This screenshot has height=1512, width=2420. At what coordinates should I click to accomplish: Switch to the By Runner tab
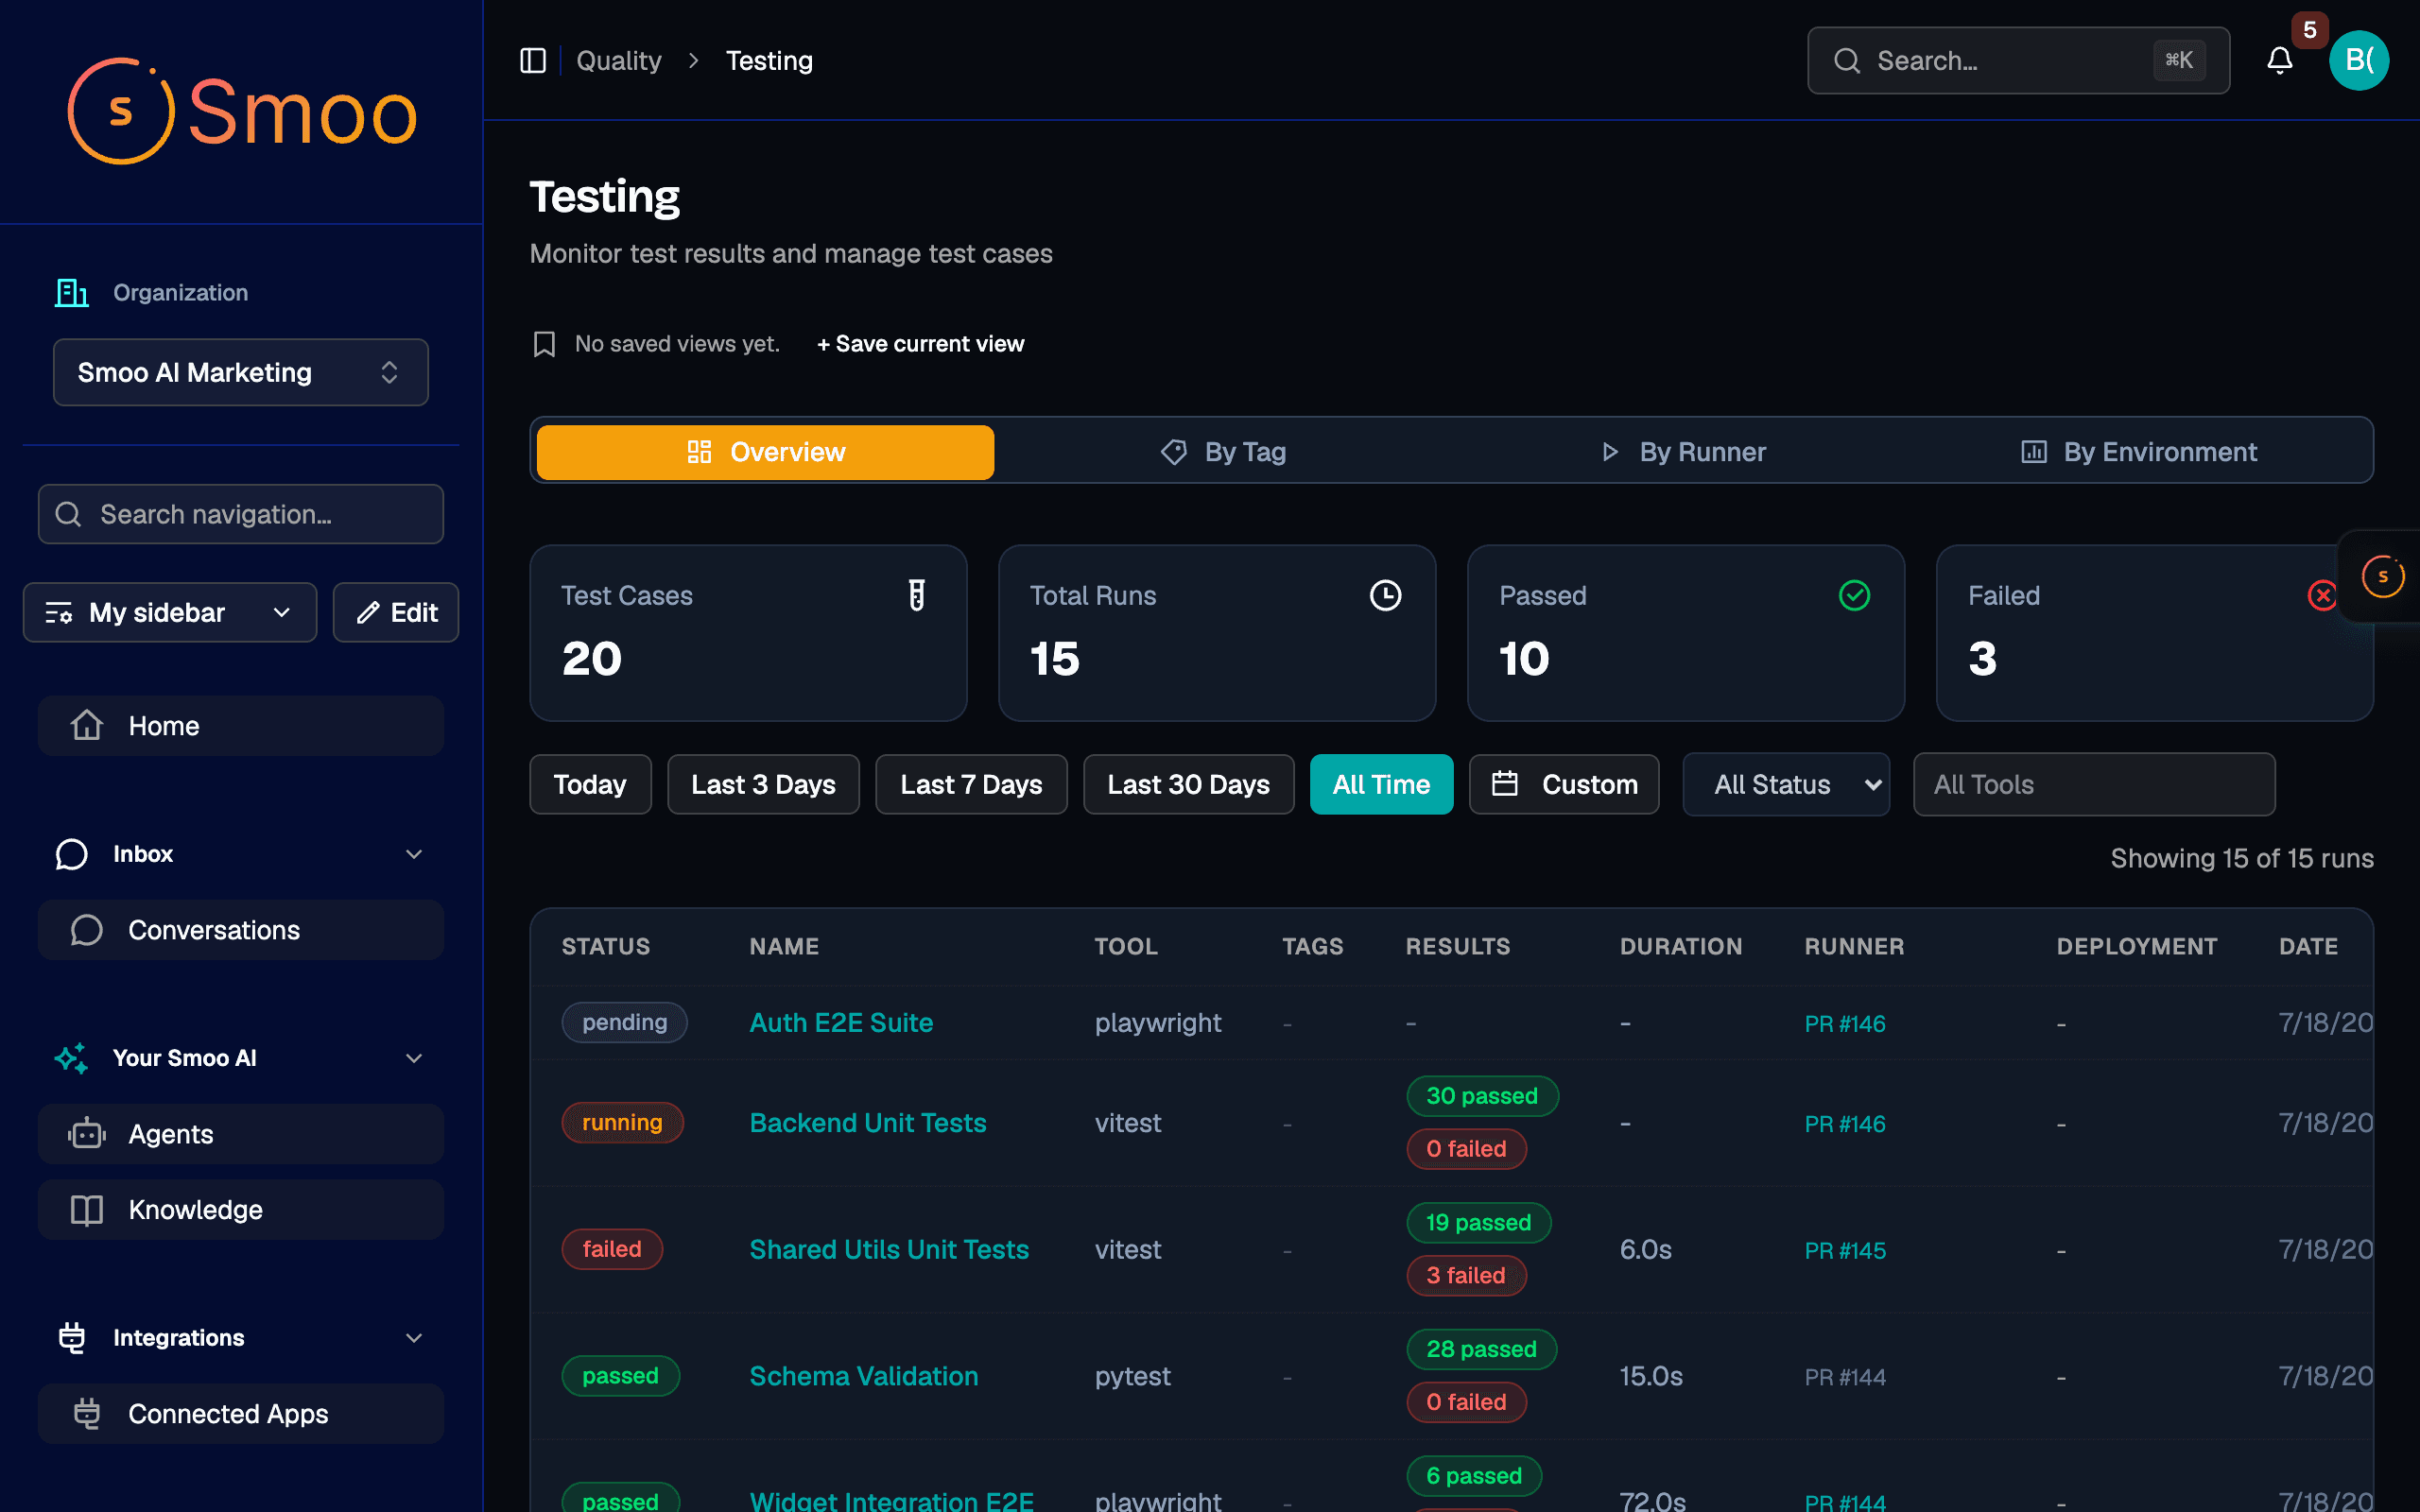click(x=1683, y=452)
